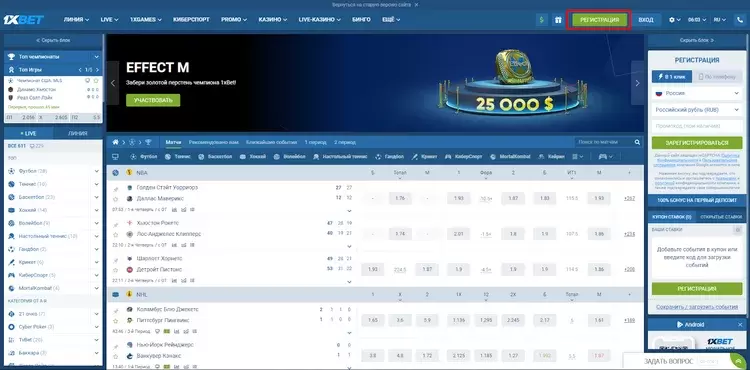Switch to the Ближайшие события tab
Screen dimensions: 750x370
click(272, 142)
